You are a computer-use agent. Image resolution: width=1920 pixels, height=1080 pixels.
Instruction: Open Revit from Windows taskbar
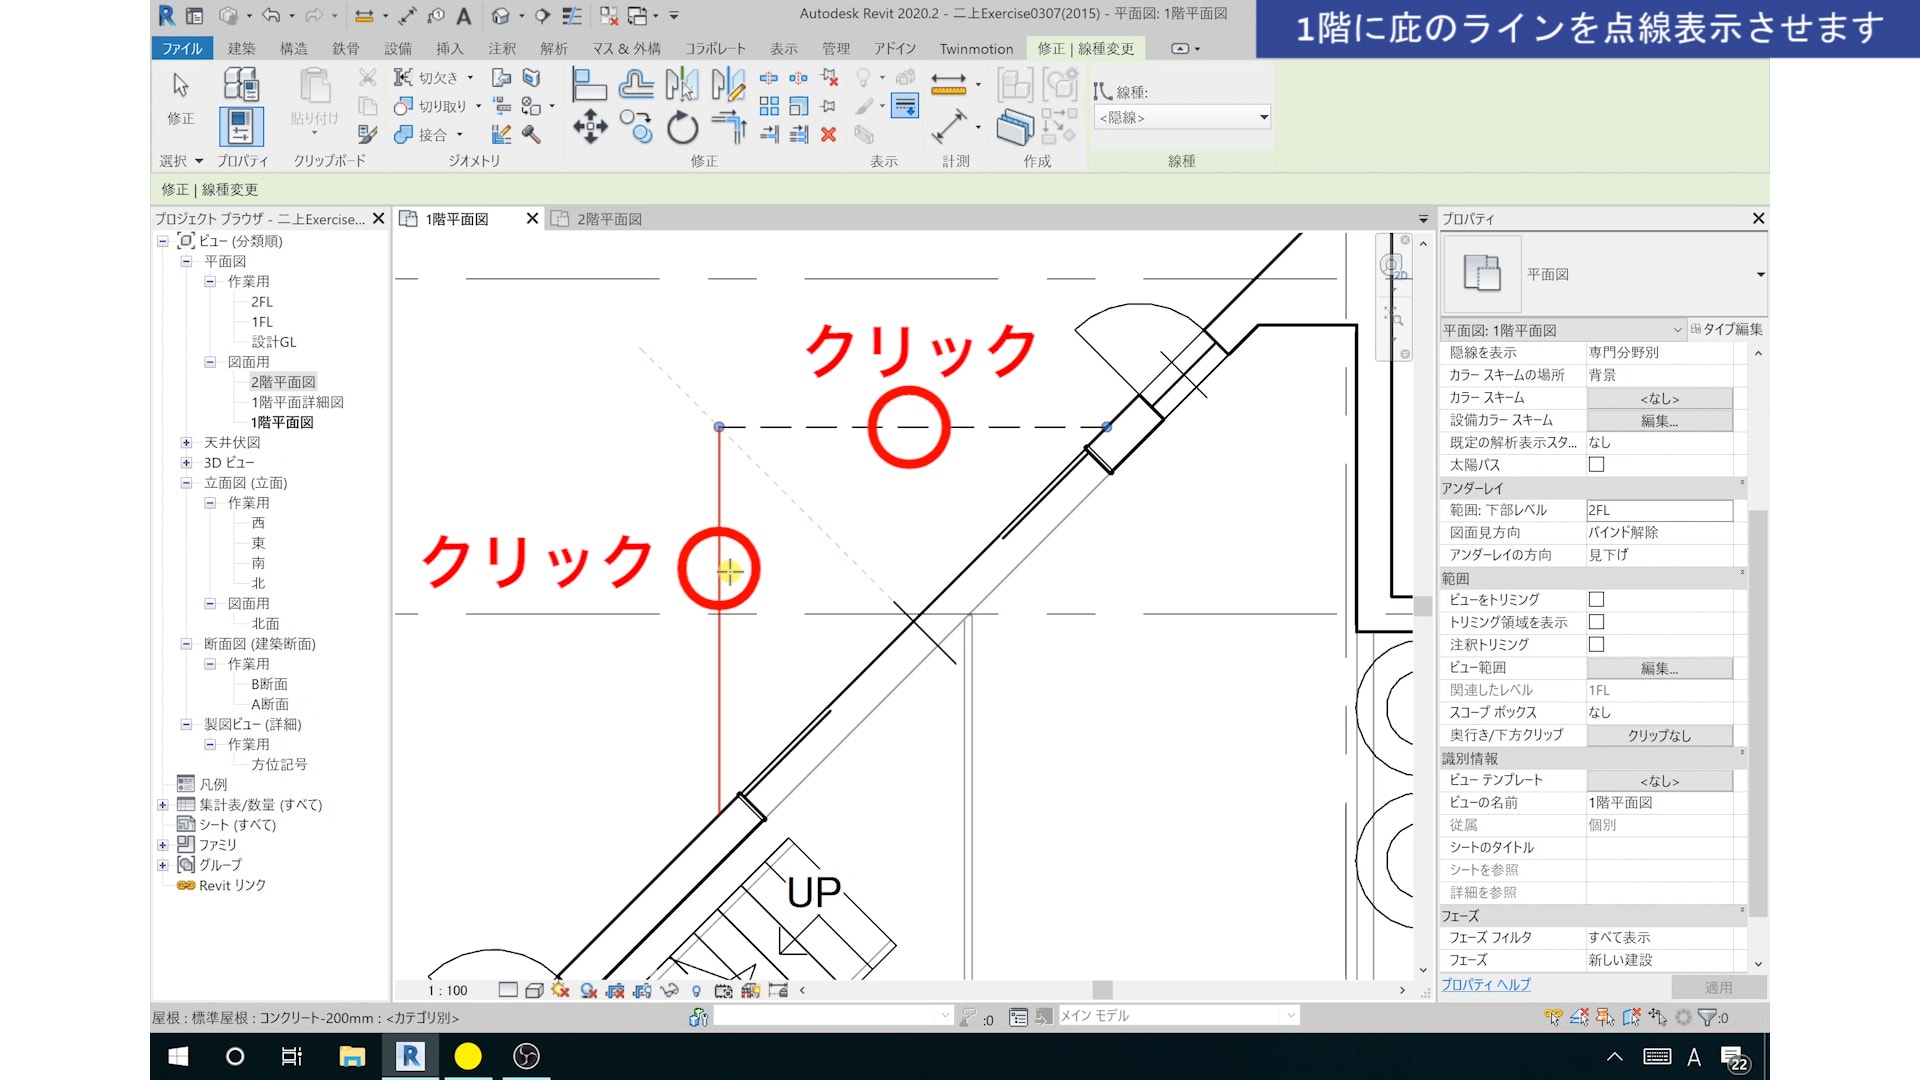(410, 1056)
